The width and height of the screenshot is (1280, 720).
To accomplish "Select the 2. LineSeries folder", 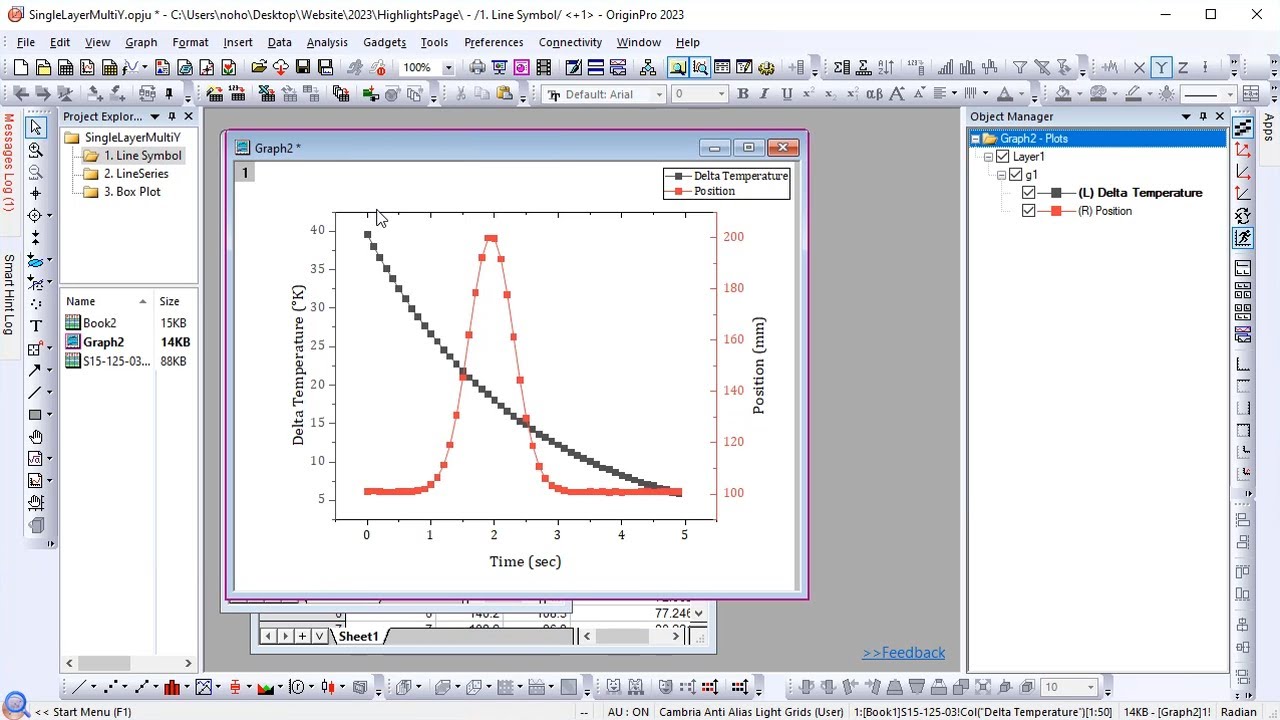I will tap(136, 173).
